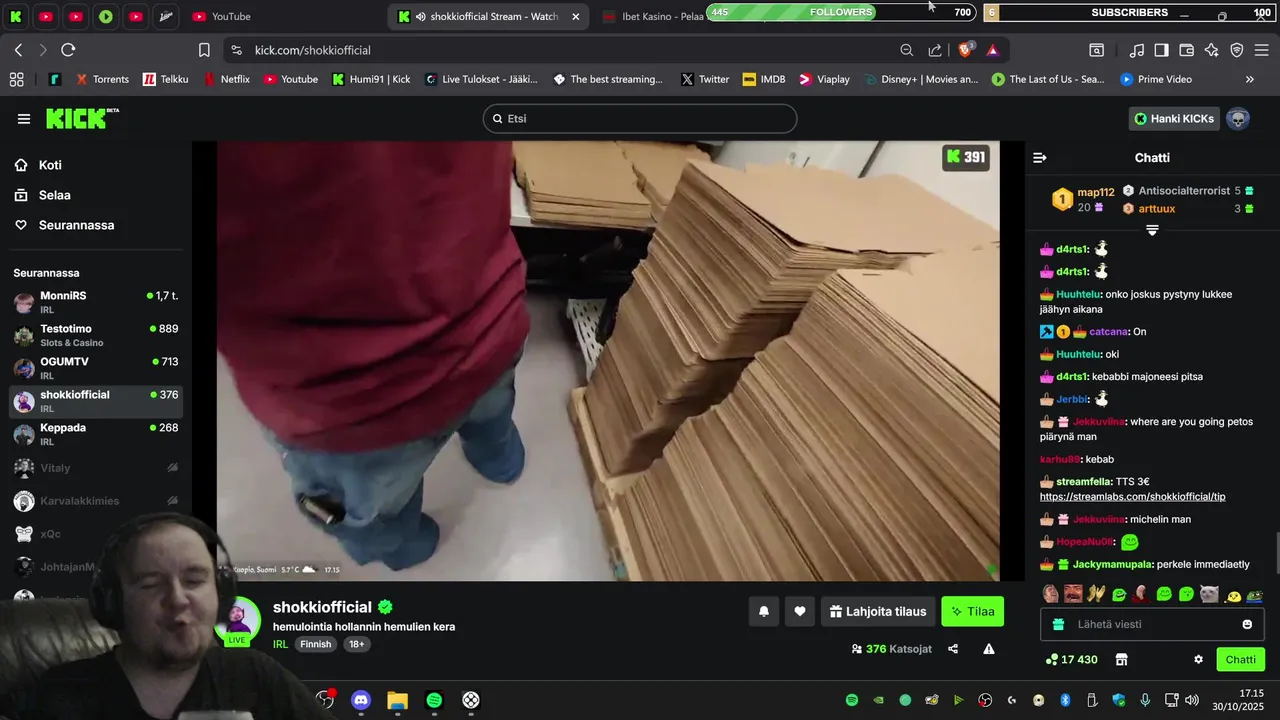This screenshot has height=720, width=1280.
Task: Click the Lahjoita tilaus gift button
Action: pos(878,611)
